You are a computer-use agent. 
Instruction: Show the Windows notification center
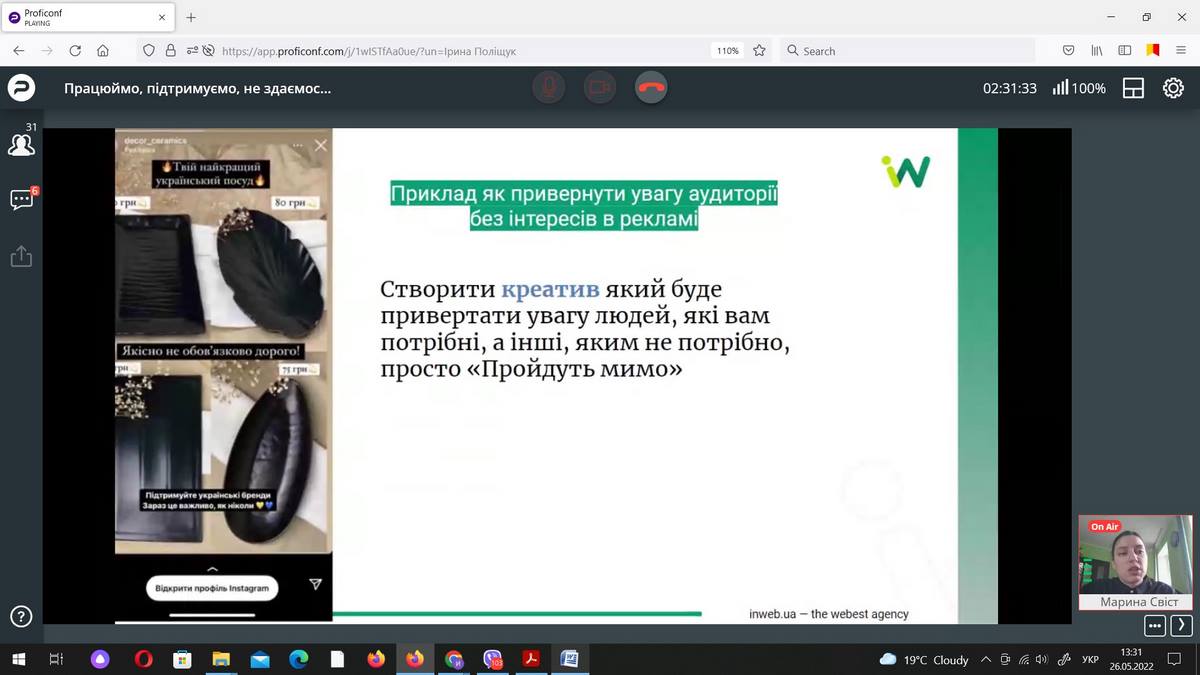[x=1174, y=659]
